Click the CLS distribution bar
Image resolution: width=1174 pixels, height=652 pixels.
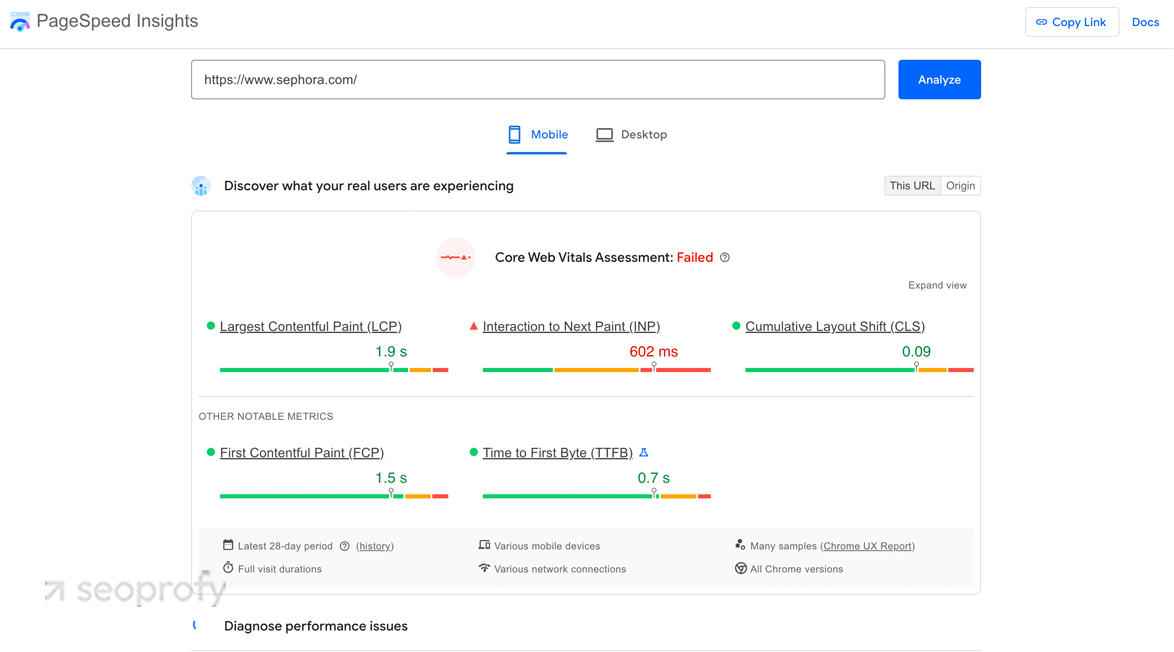860,370
